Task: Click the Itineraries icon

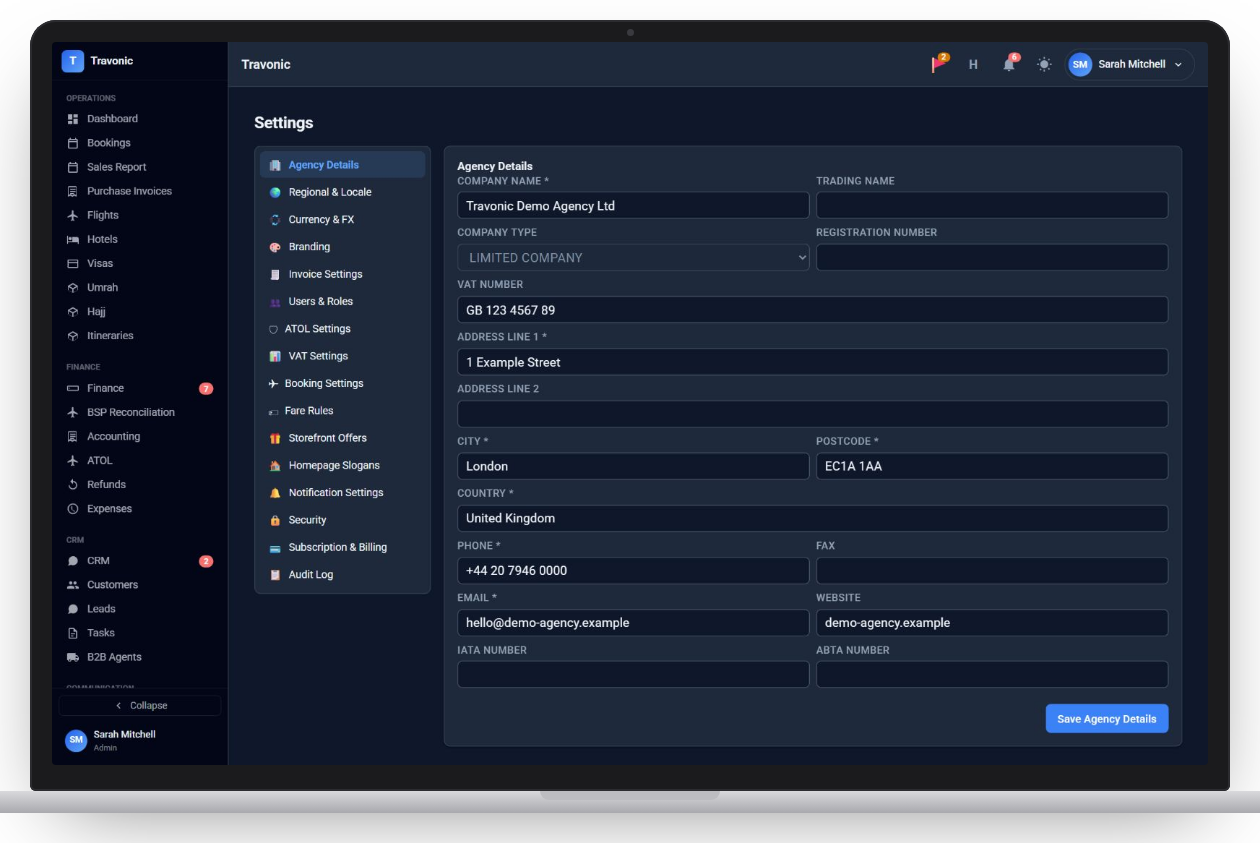Action: pyautogui.click(x=73, y=336)
